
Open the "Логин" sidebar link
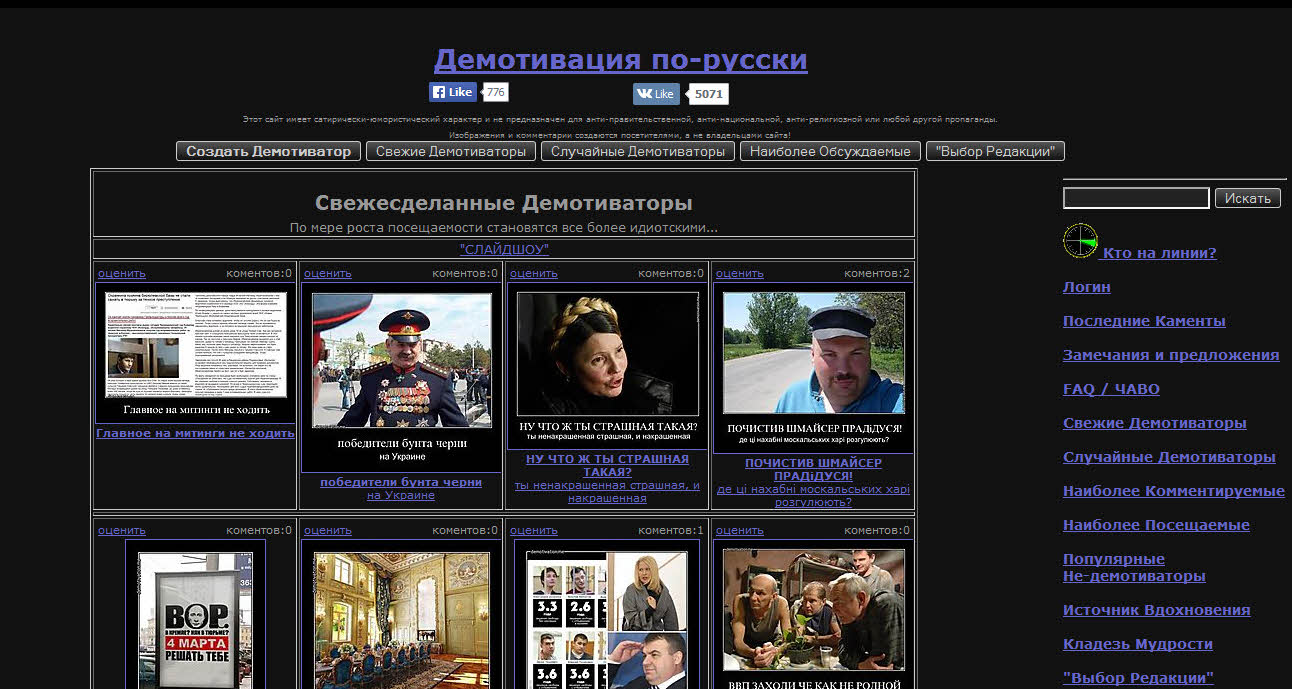pyautogui.click(x=1086, y=287)
